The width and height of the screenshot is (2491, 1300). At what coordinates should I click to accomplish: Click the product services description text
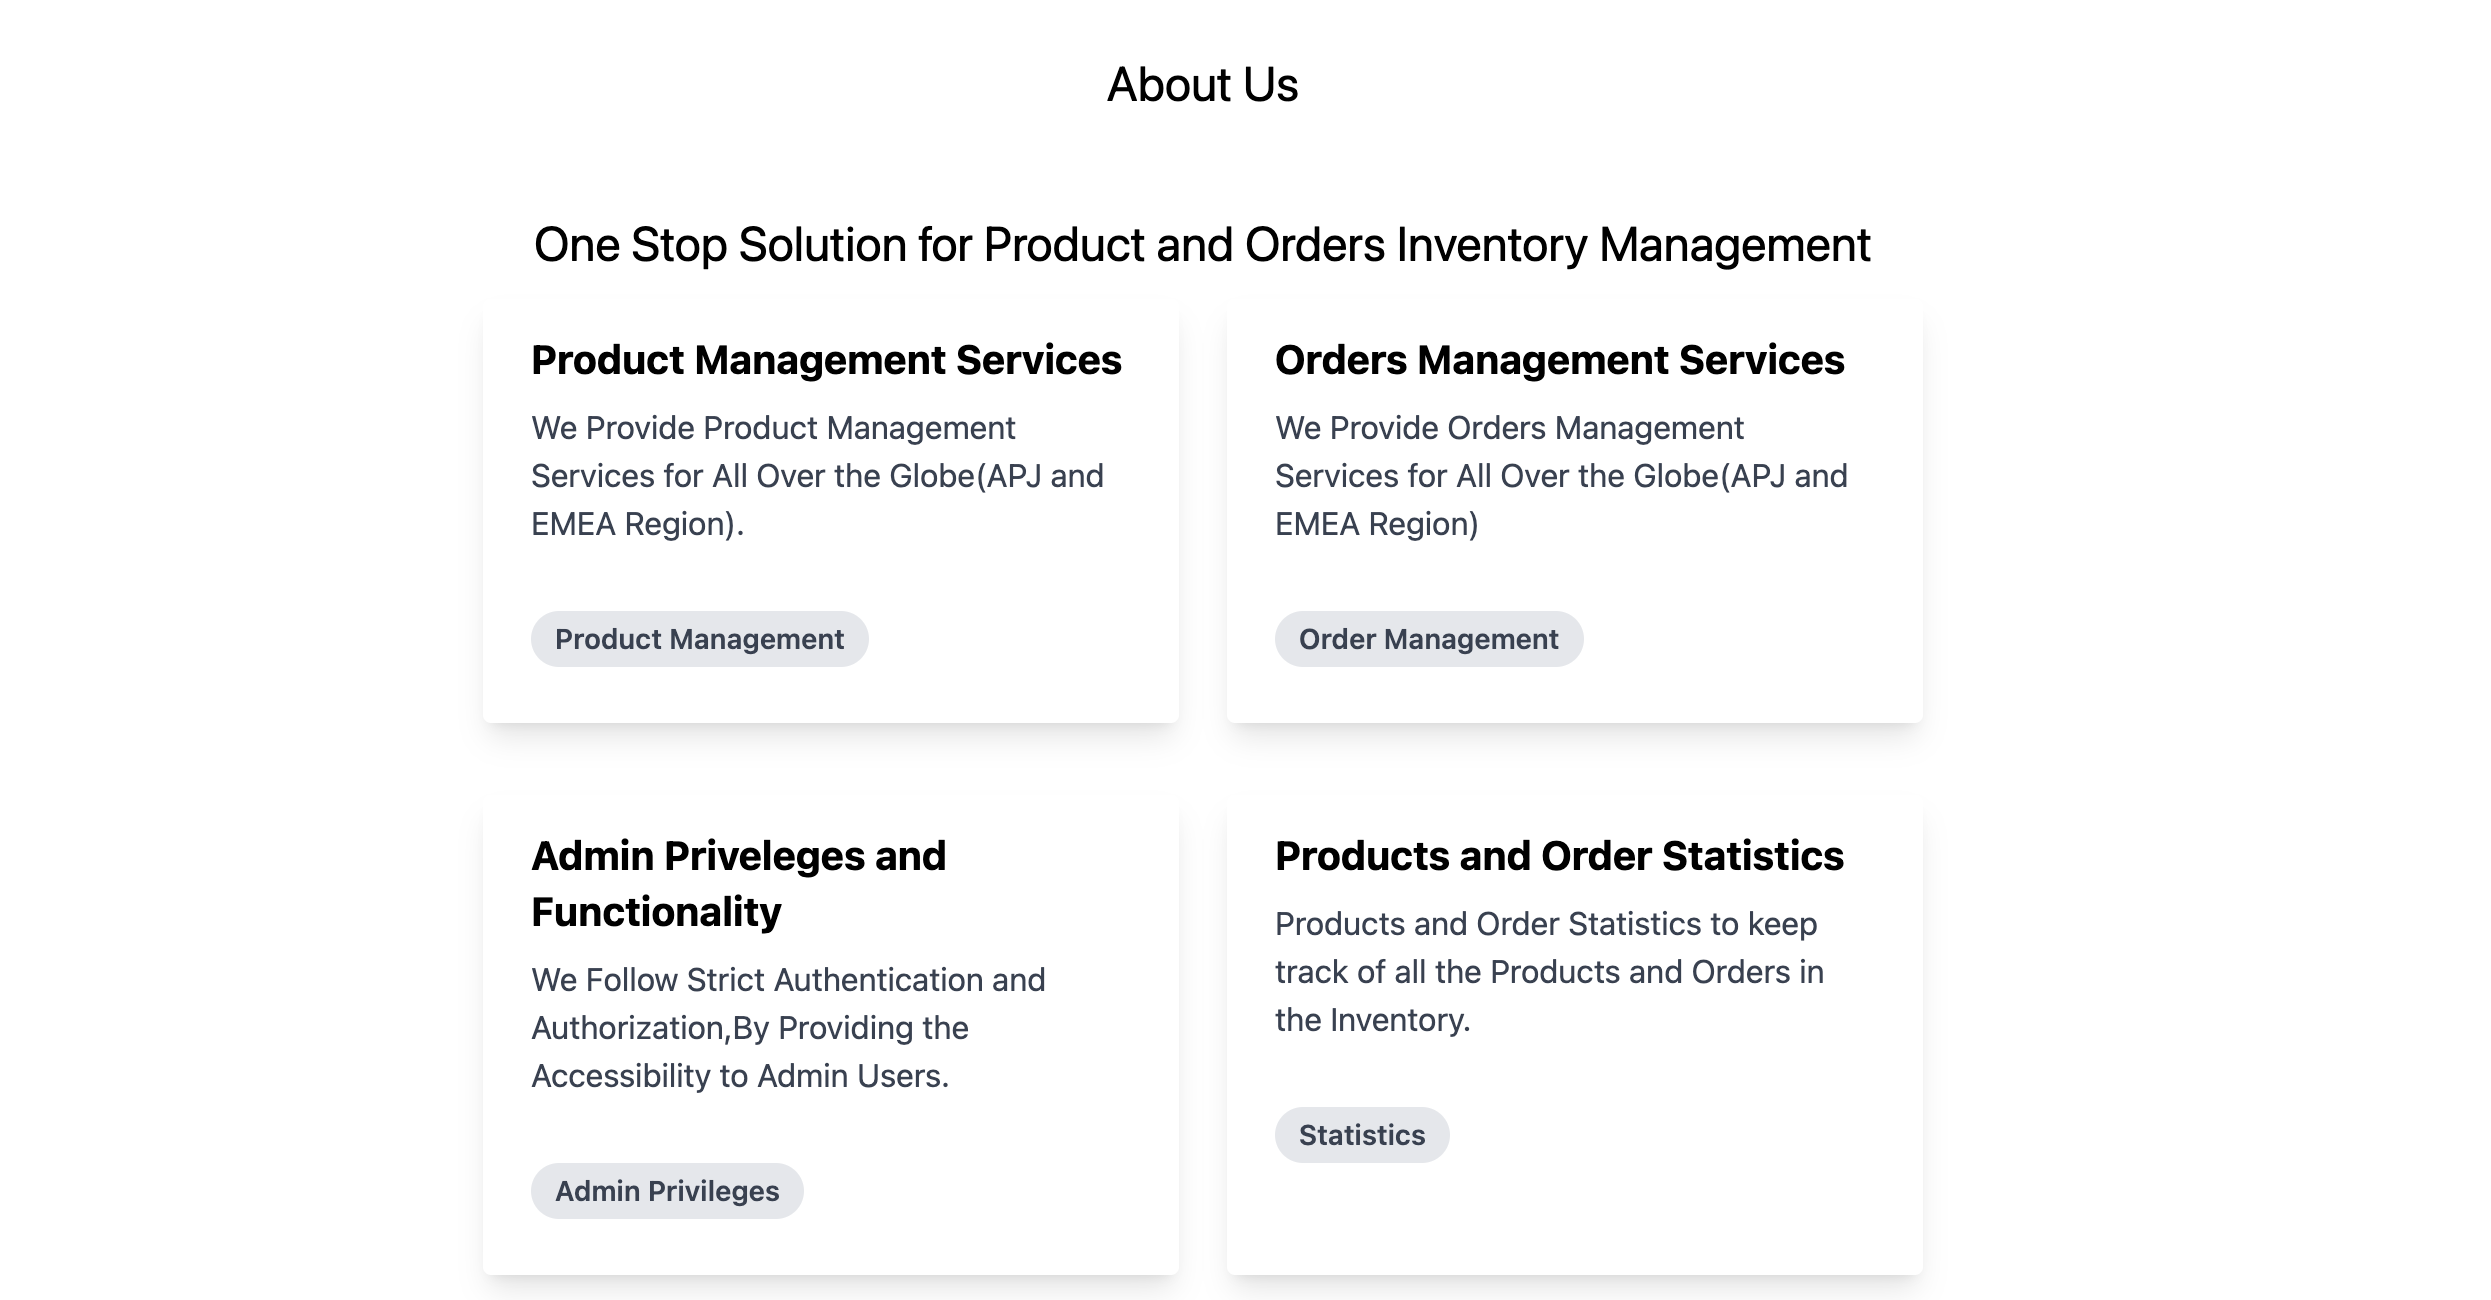(818, 475)
